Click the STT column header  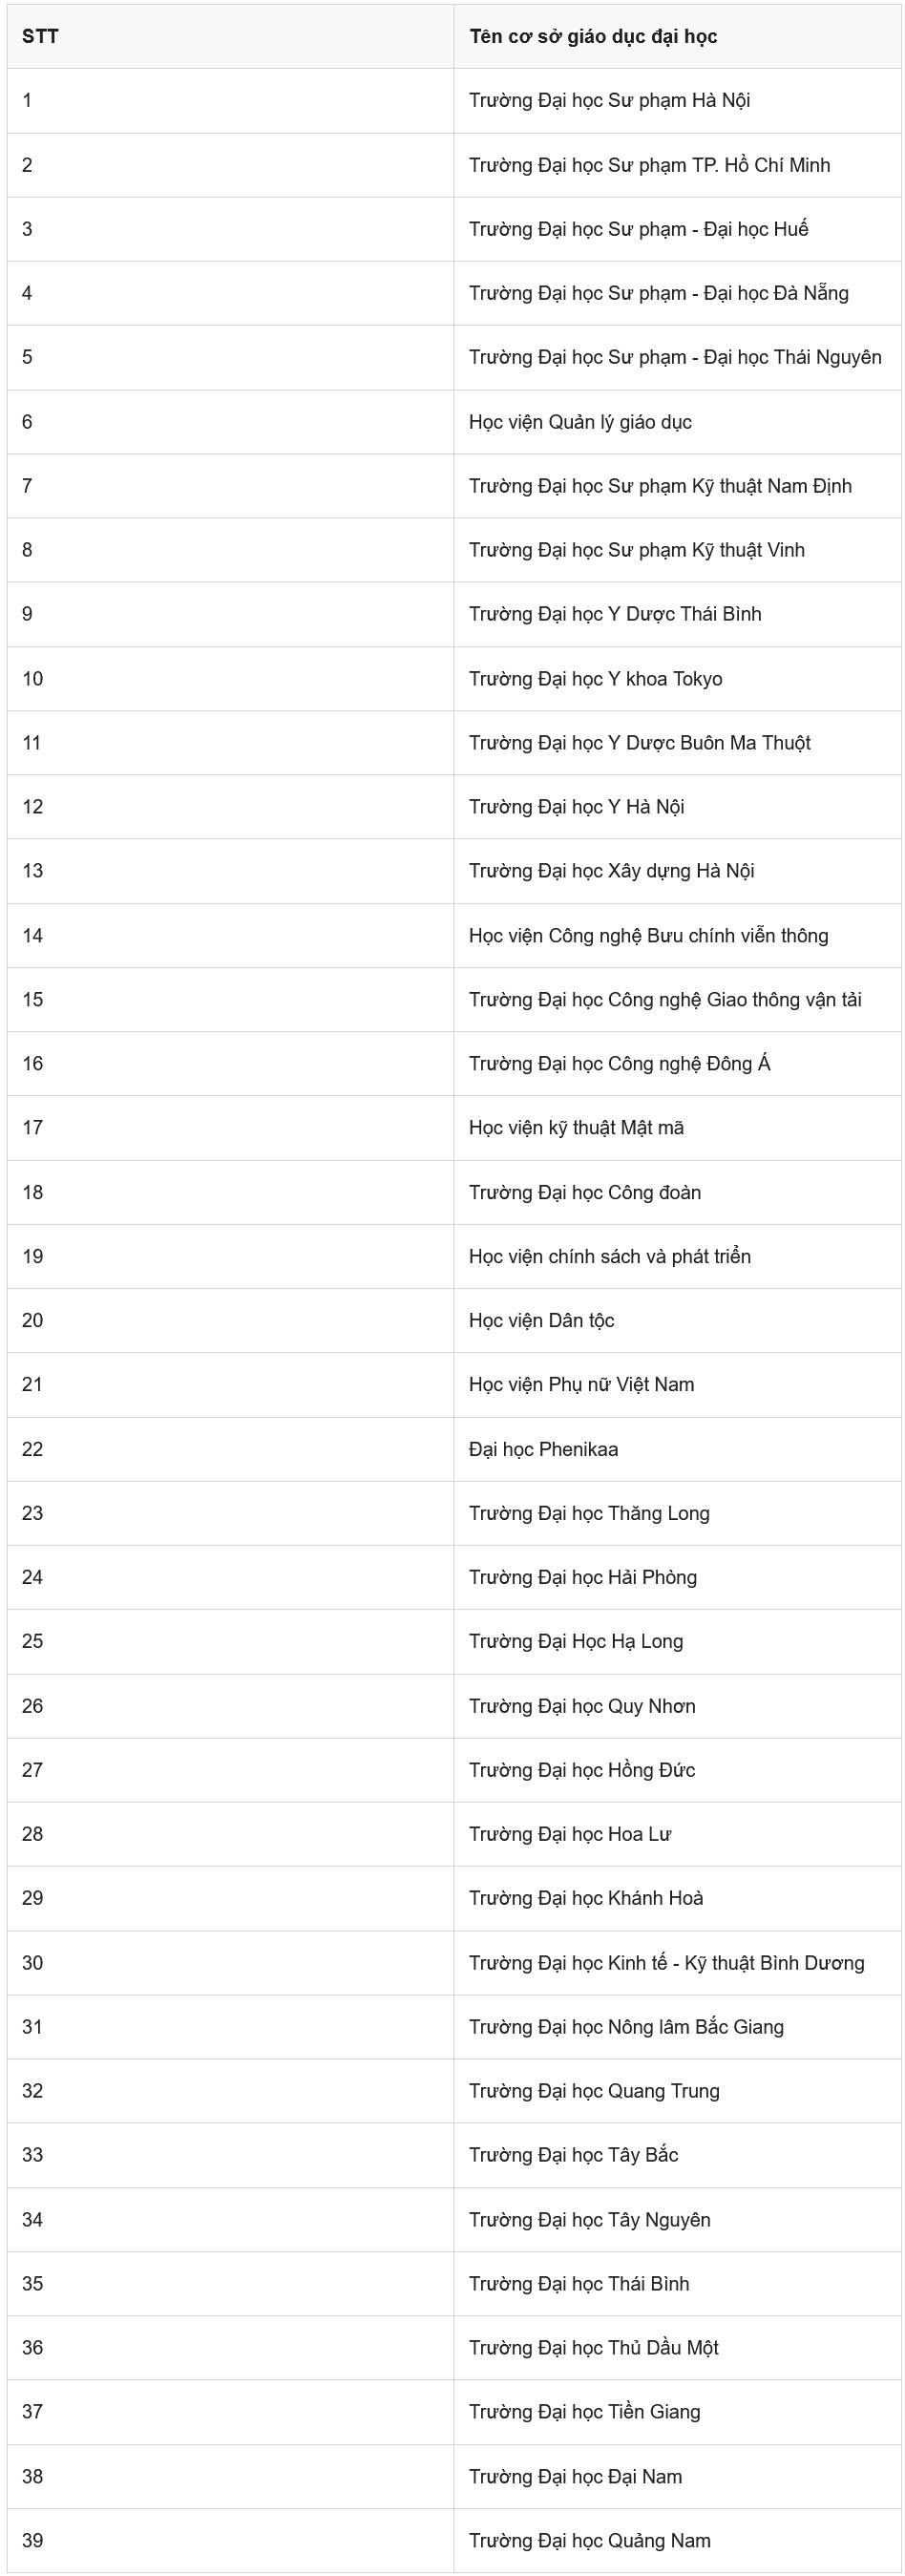click(x=40, y=37)
